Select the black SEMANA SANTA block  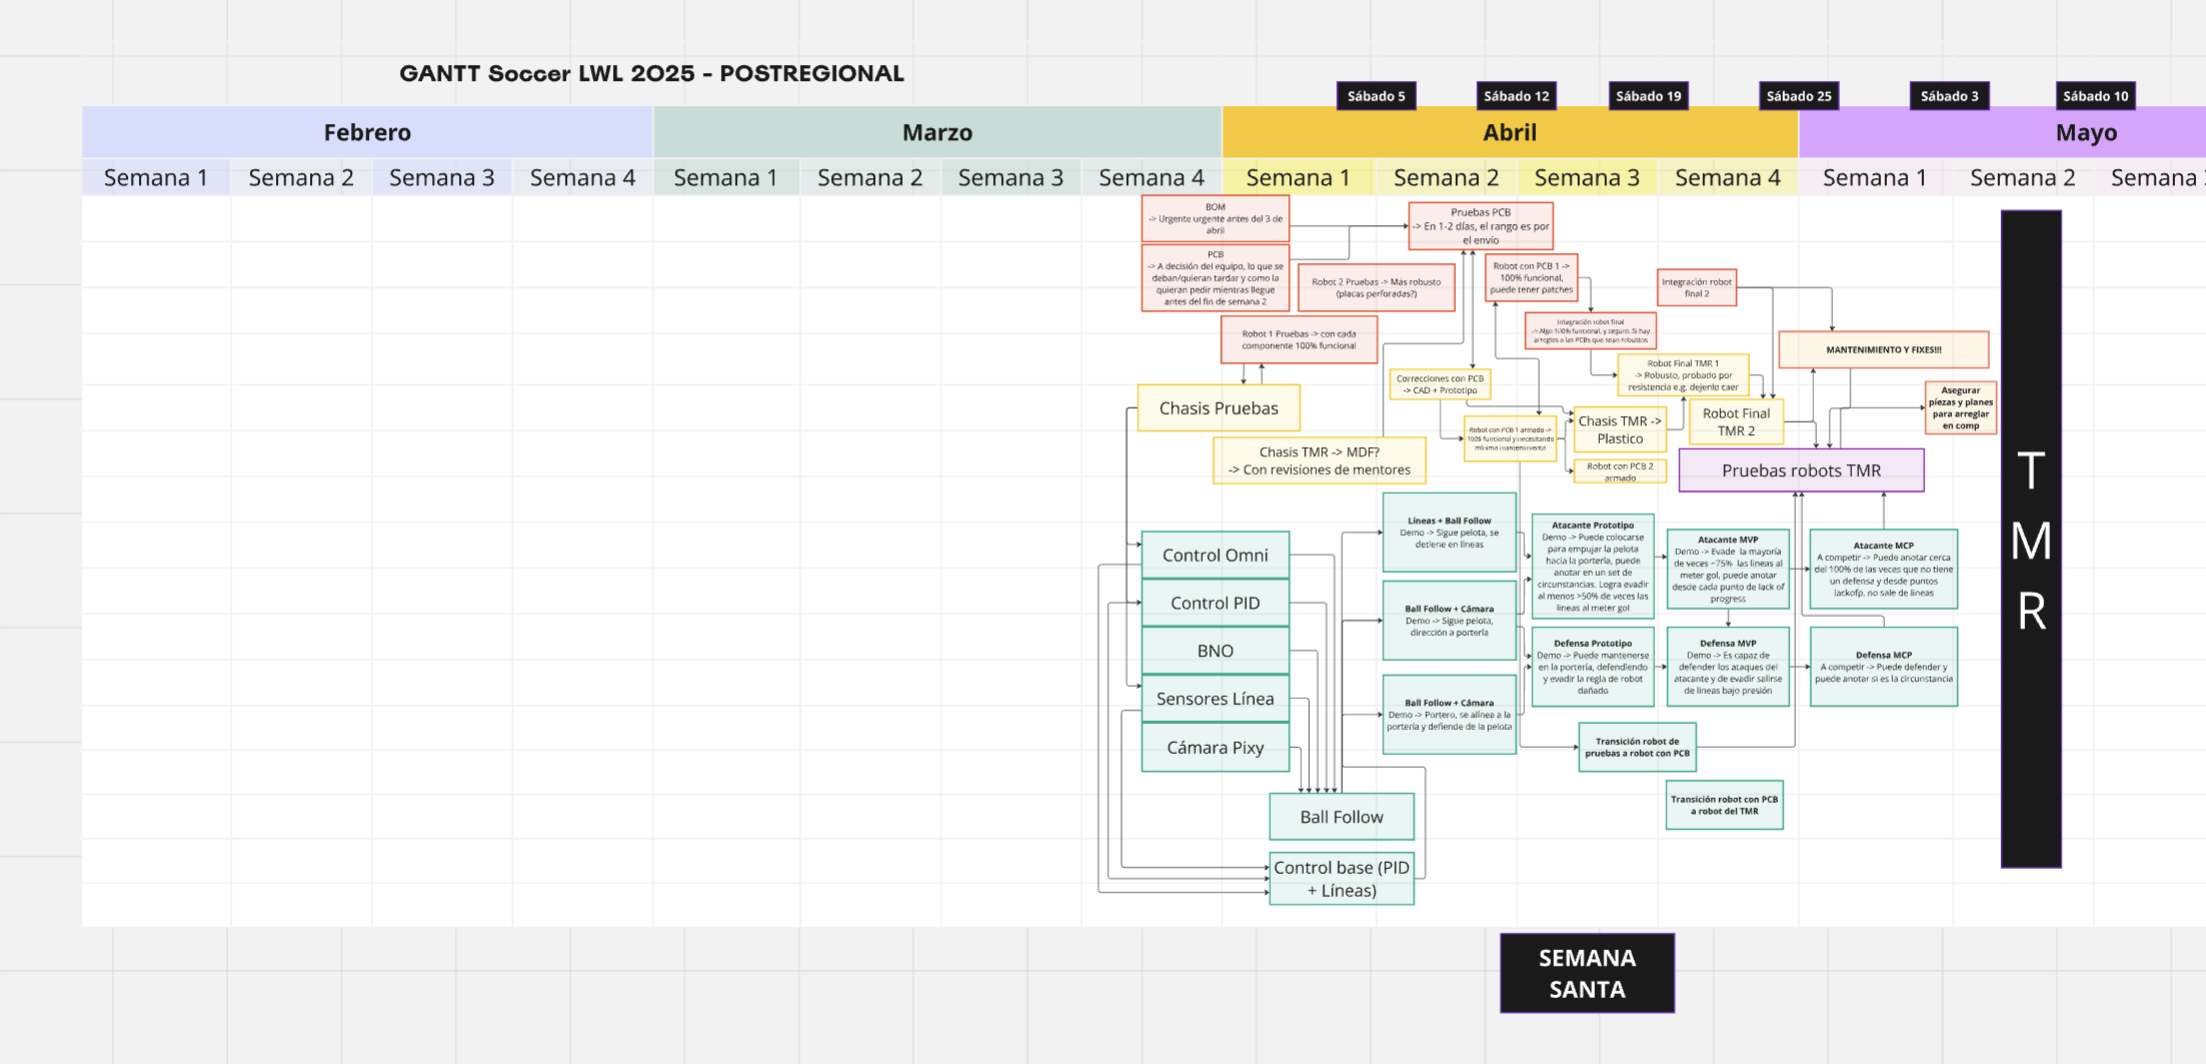tap(1587, 973)
